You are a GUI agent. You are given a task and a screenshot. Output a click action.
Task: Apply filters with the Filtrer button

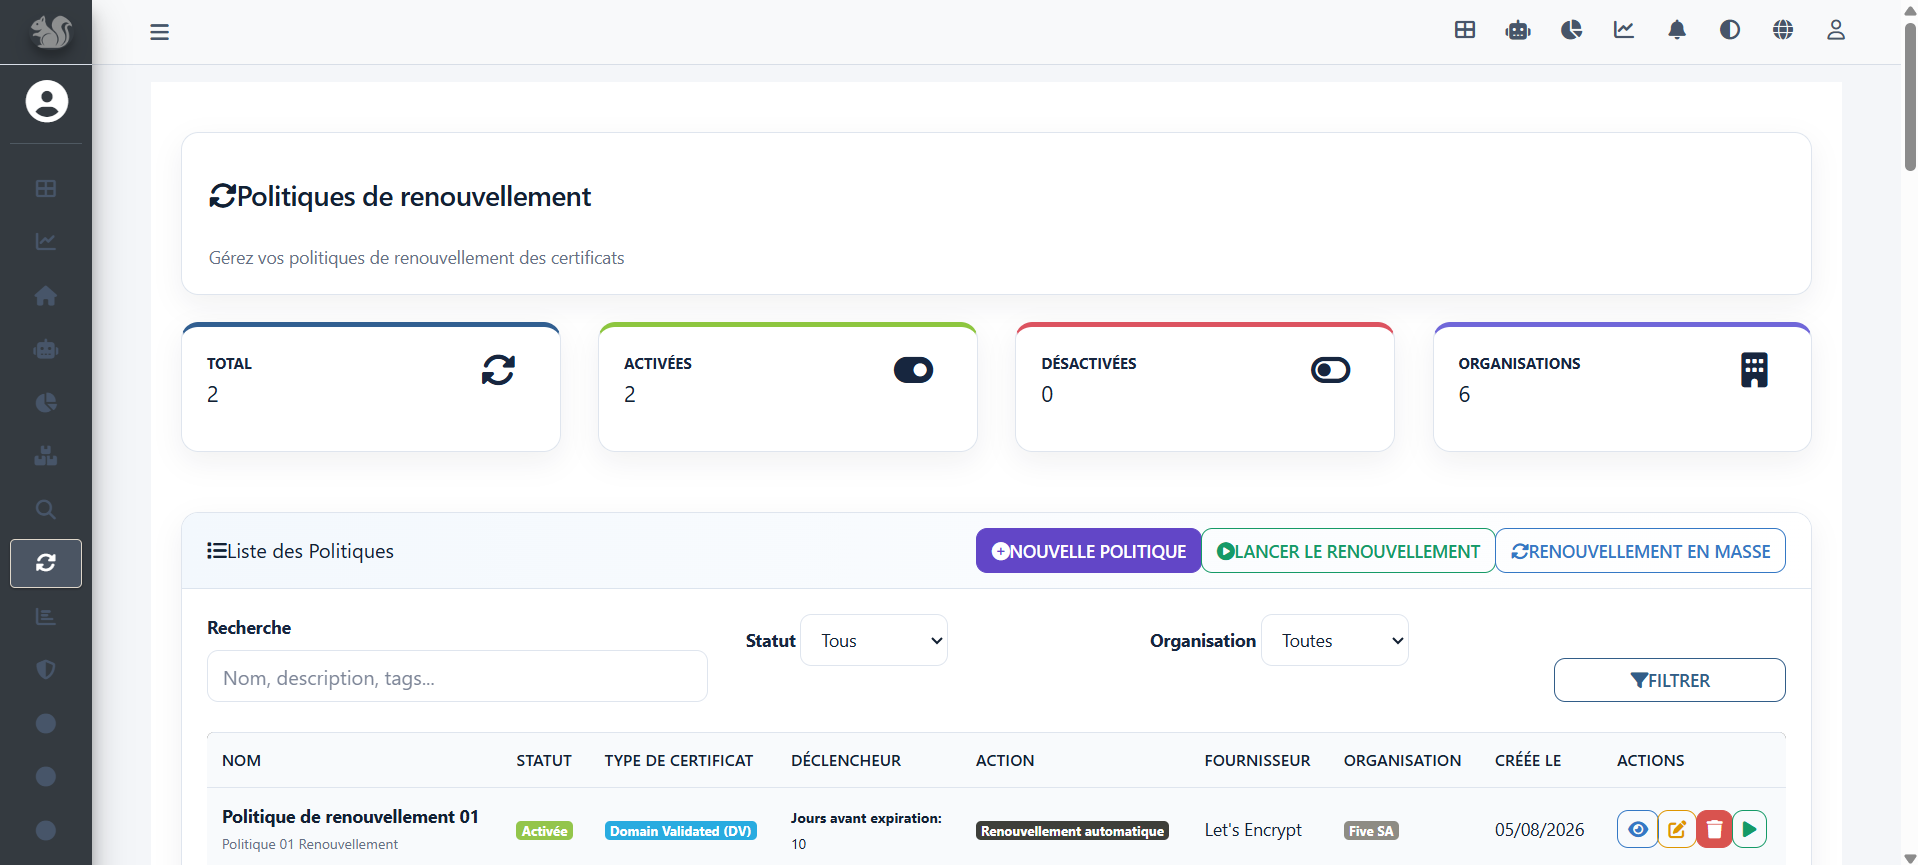pyautogui.click(x=1669, y=680)
